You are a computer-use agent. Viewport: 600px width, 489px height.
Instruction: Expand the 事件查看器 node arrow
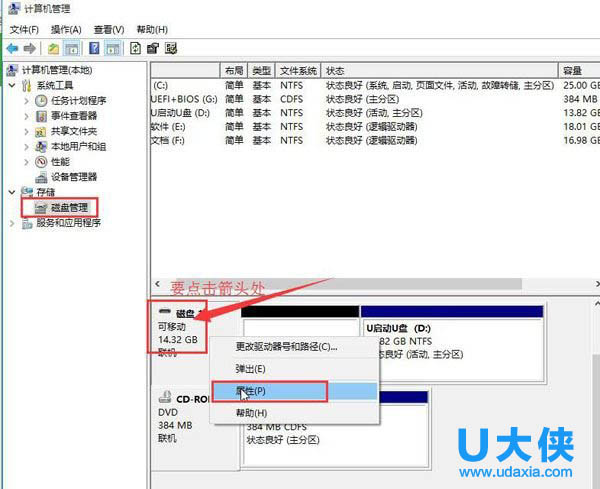(26, 116)
